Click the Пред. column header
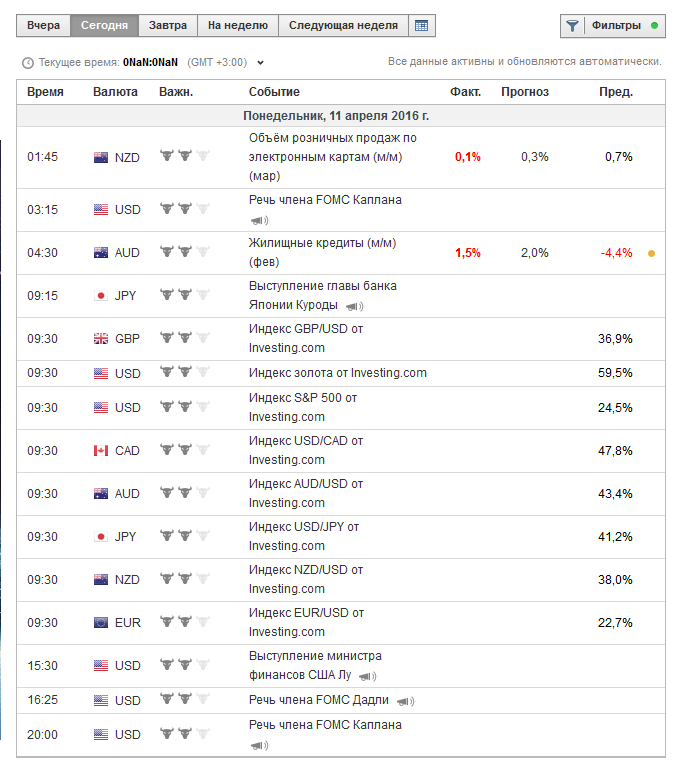 [x=616, y=92]
